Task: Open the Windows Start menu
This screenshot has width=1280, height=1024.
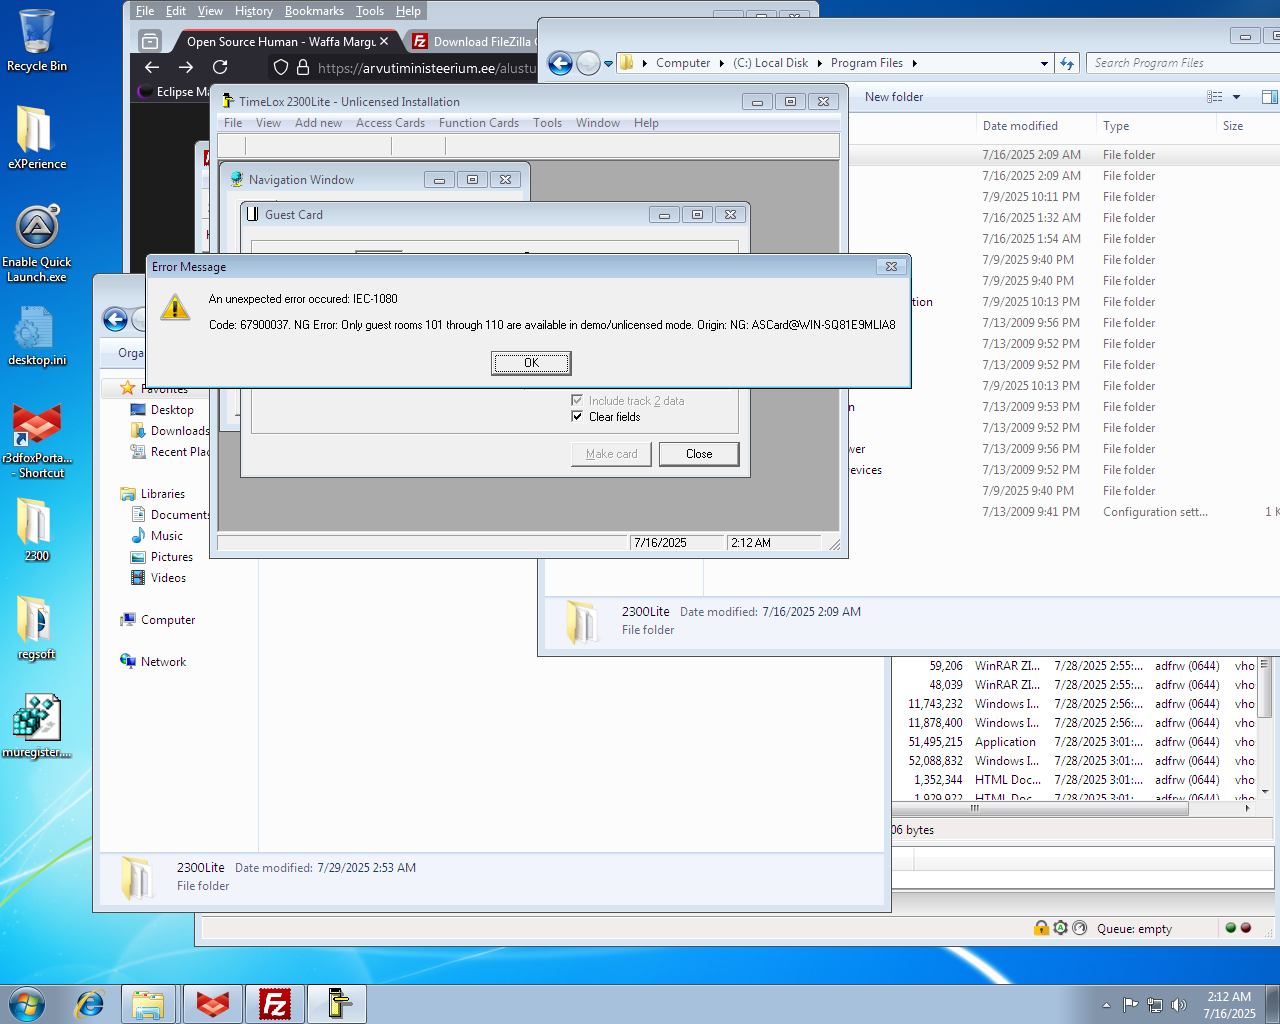Action: click(x=27, y=1003)
